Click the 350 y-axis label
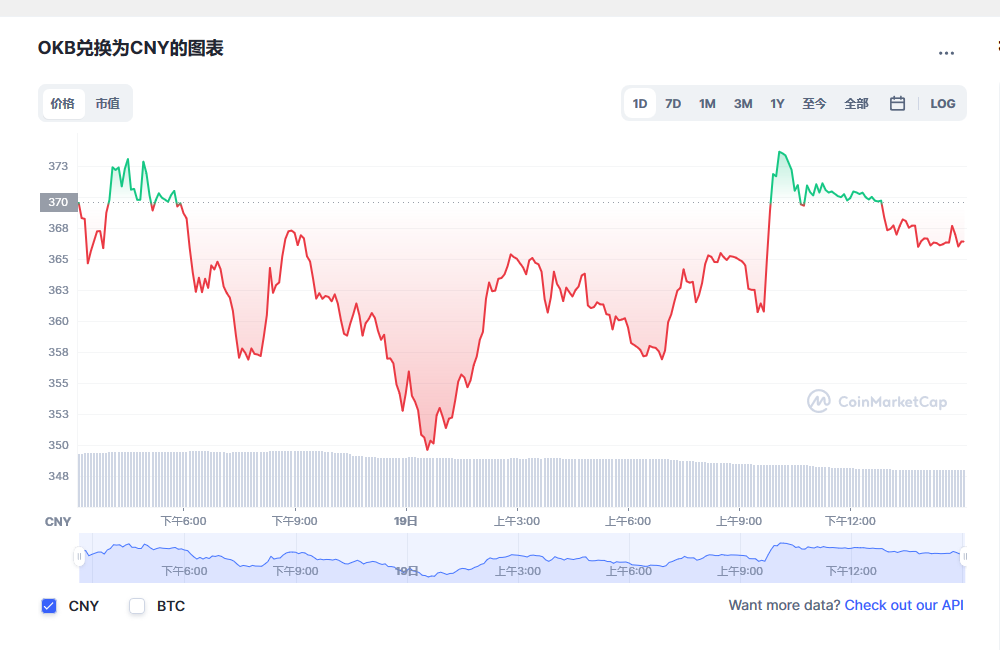The image size is (1000, 650). (58, 445)
